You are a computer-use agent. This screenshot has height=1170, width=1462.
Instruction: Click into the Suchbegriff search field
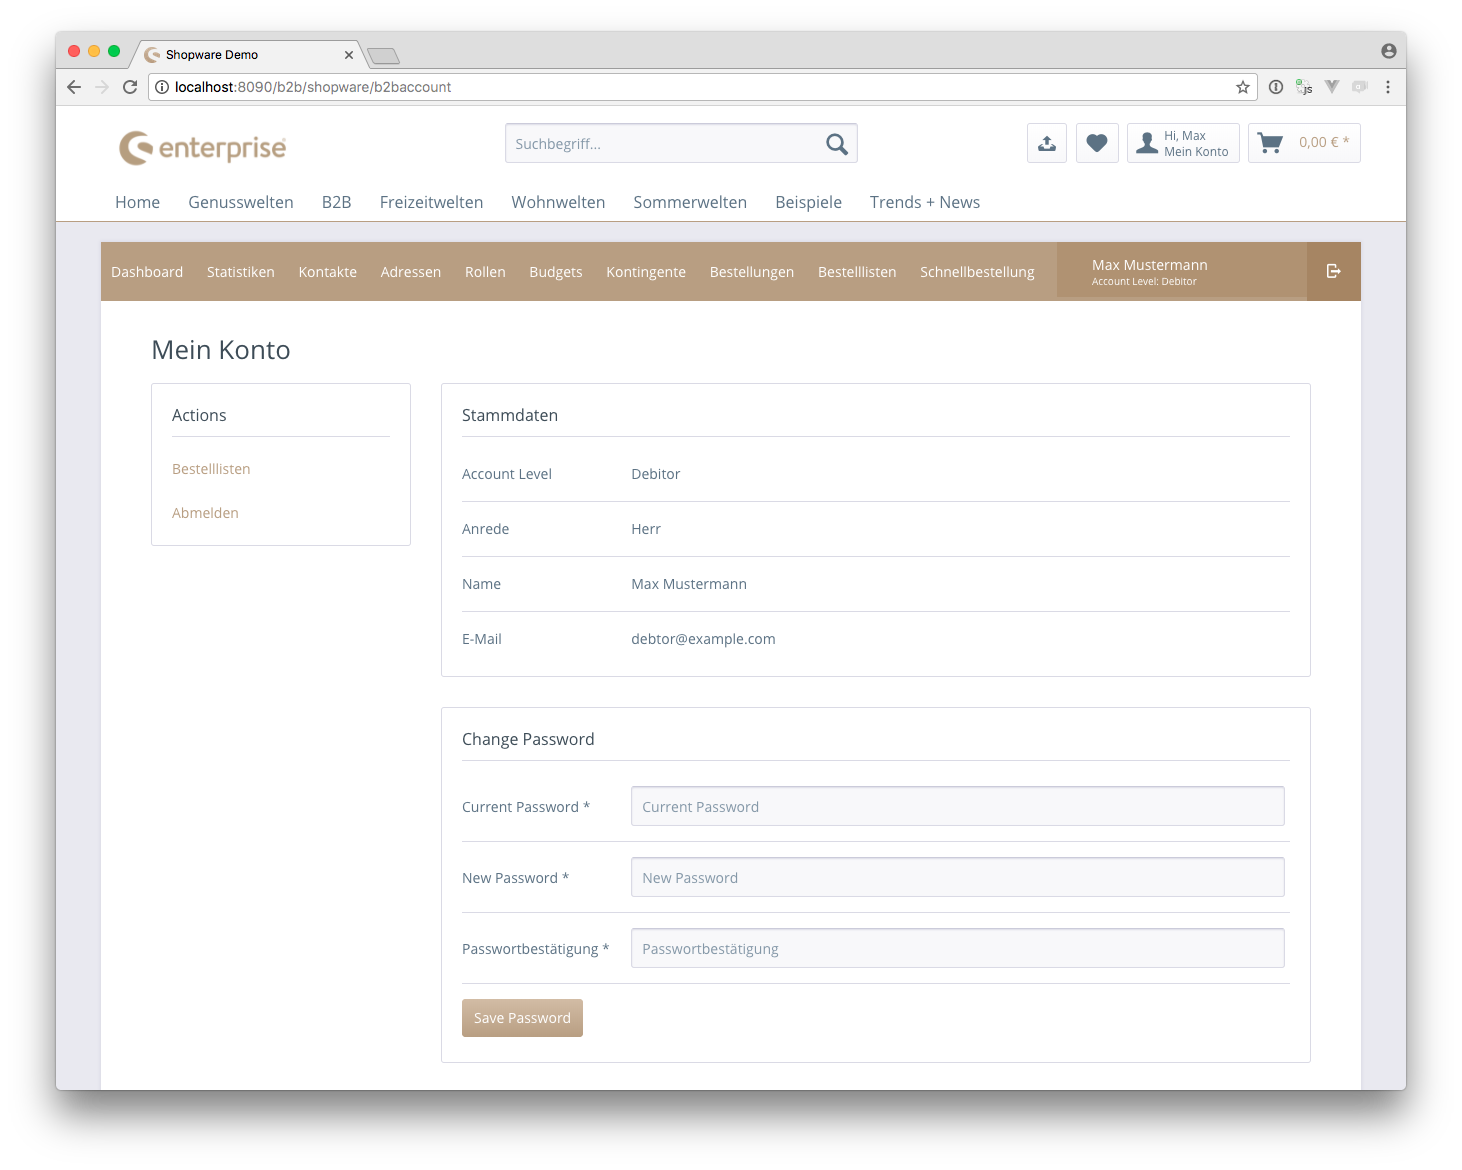pos(660,144)
